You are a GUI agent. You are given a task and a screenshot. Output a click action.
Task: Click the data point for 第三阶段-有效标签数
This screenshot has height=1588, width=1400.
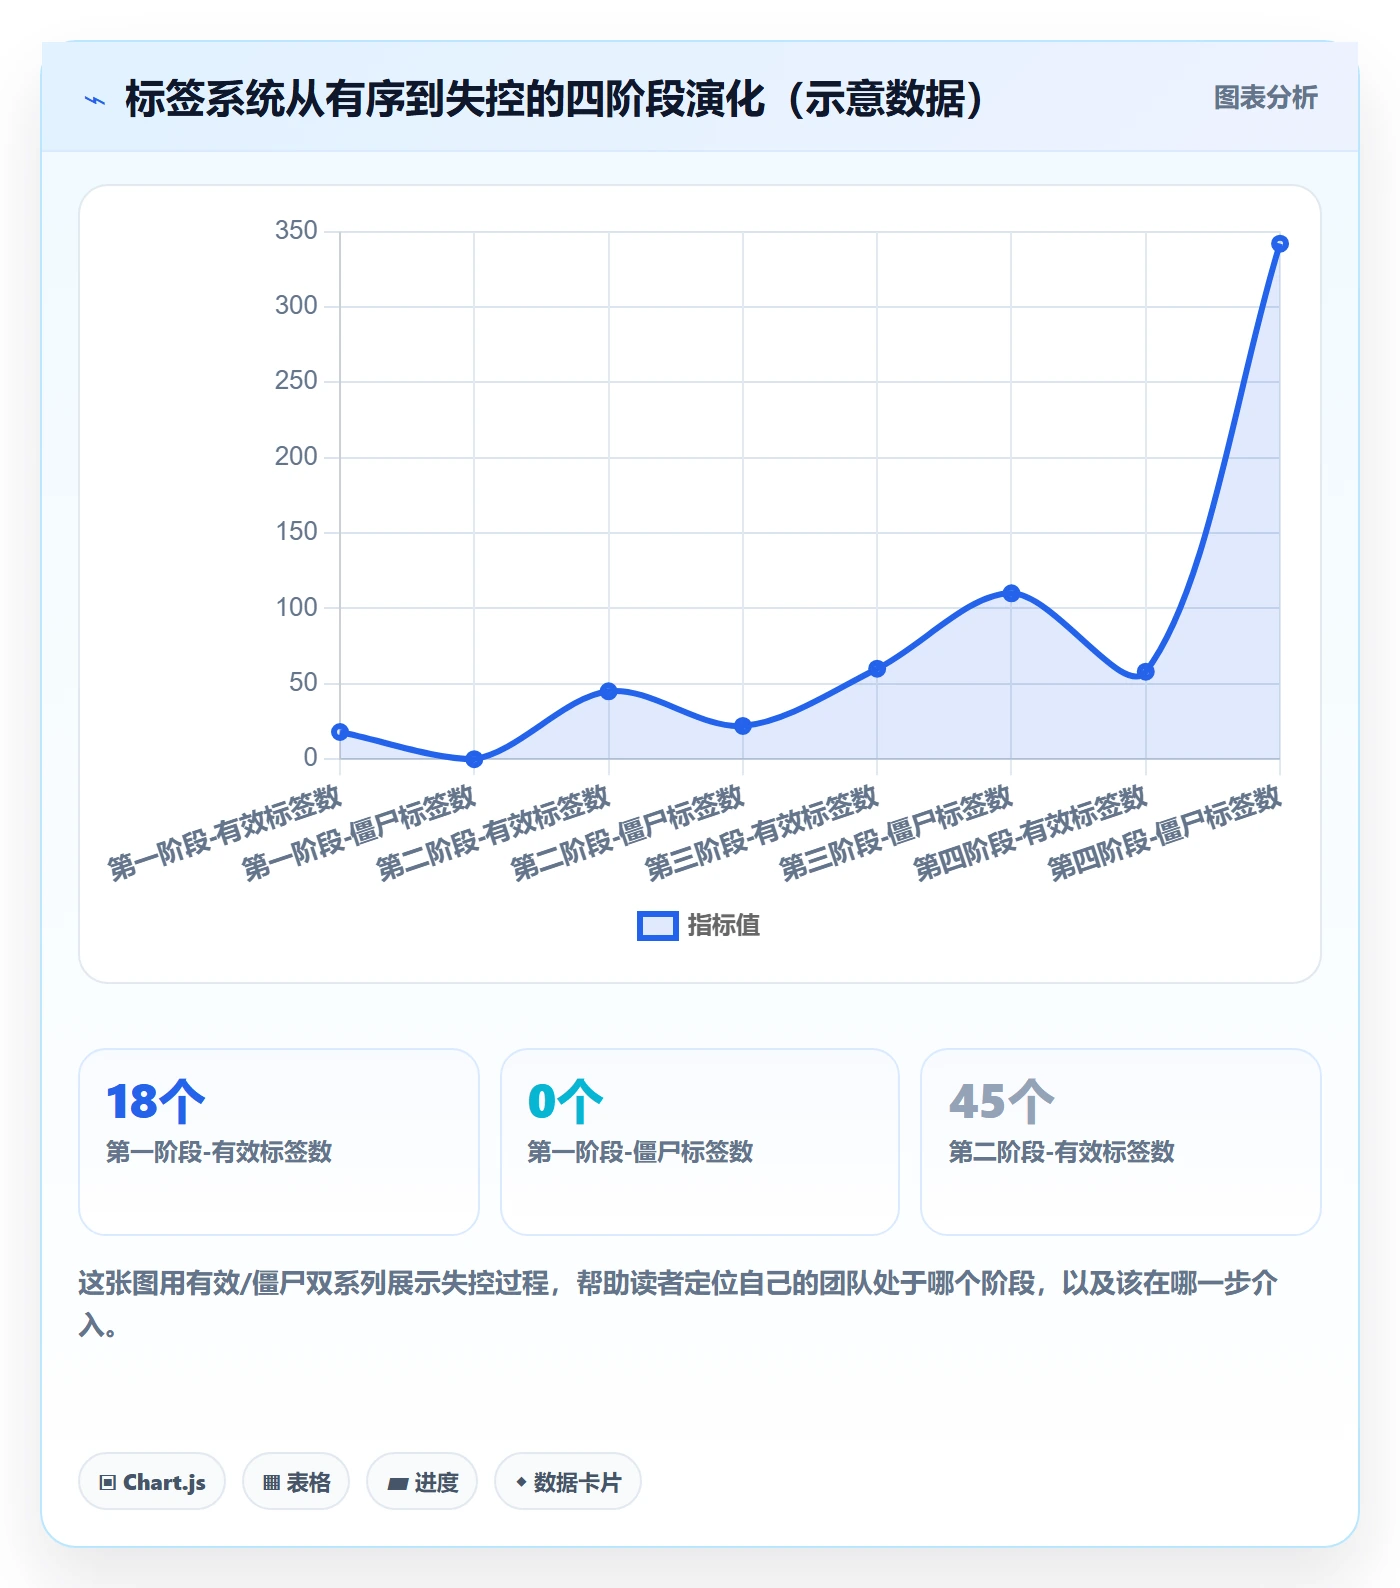point(877,669)
